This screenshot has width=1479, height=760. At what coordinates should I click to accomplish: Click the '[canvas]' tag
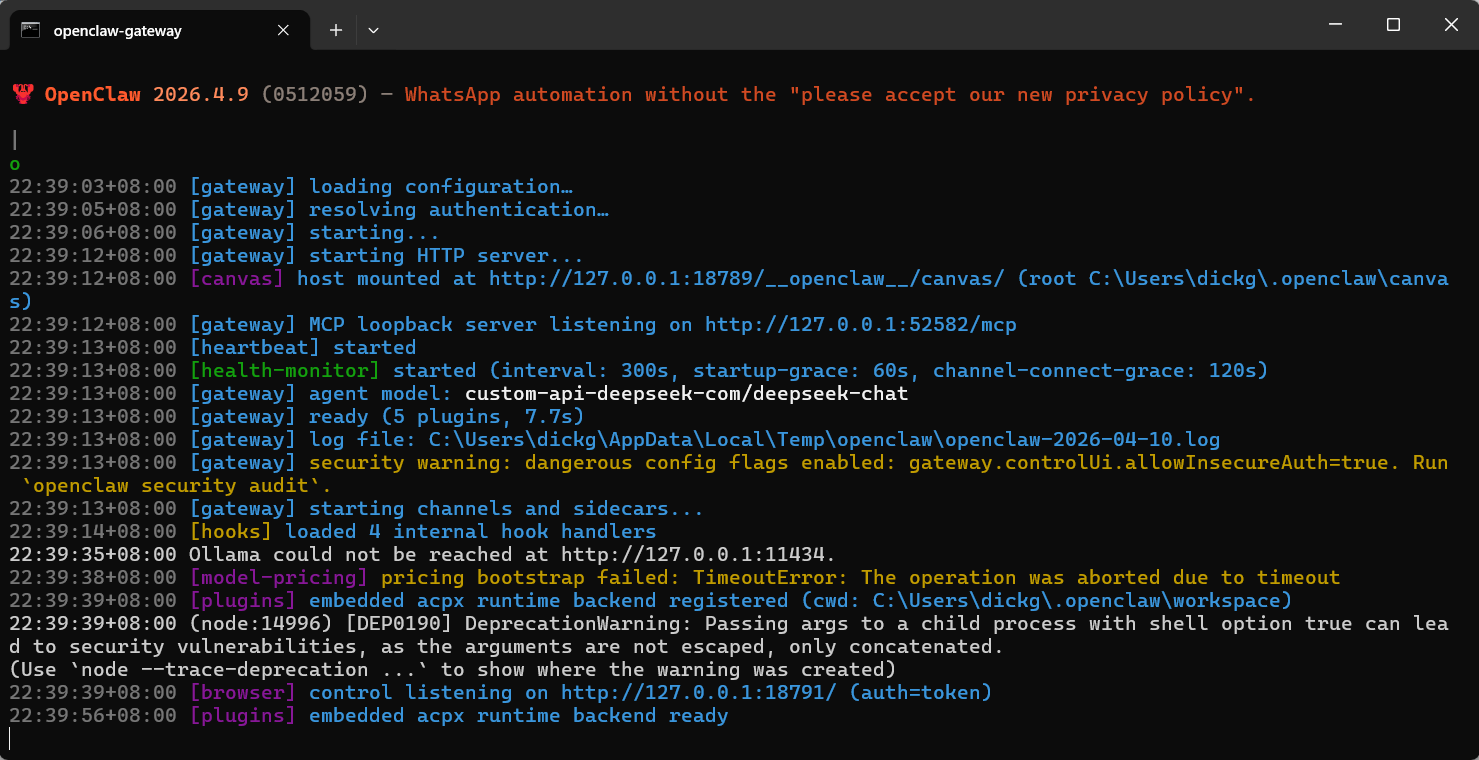[x=236, y=279]
